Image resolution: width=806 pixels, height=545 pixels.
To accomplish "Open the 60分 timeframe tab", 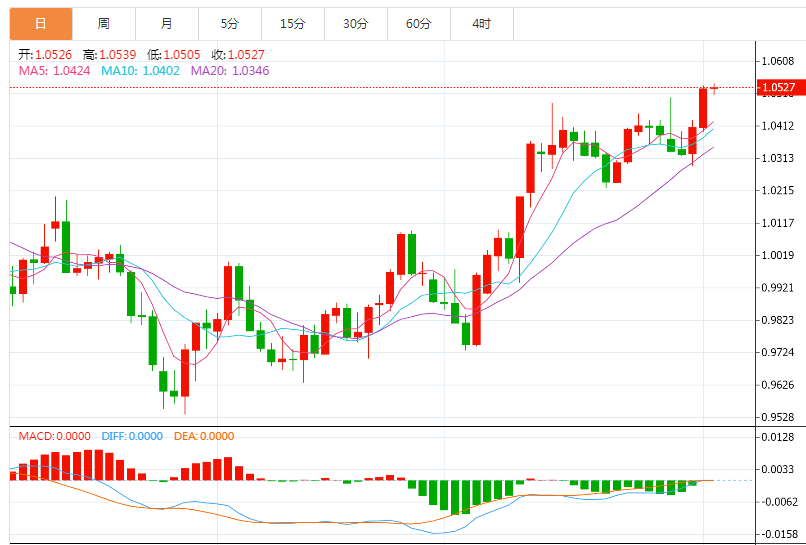I will pyautogui.click(x=418, y=24).
